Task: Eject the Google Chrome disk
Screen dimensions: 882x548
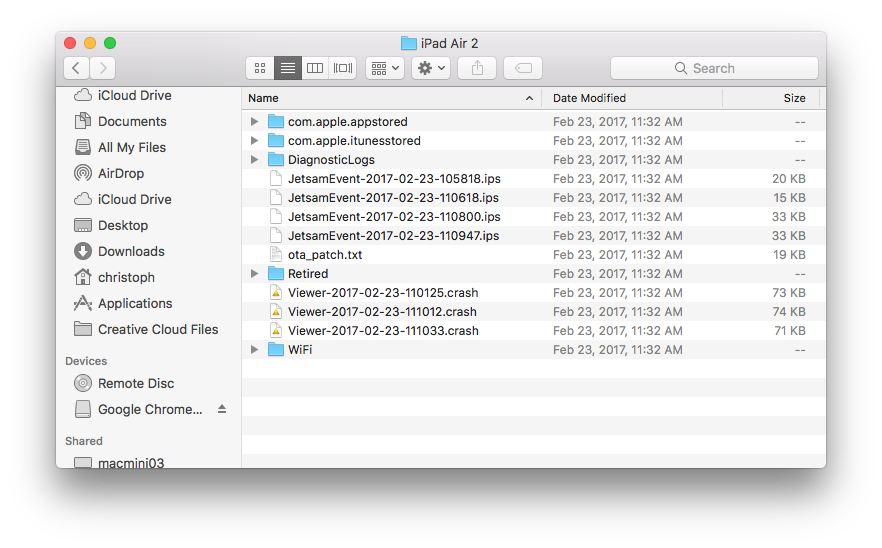Action: click(x=222, y=410)
